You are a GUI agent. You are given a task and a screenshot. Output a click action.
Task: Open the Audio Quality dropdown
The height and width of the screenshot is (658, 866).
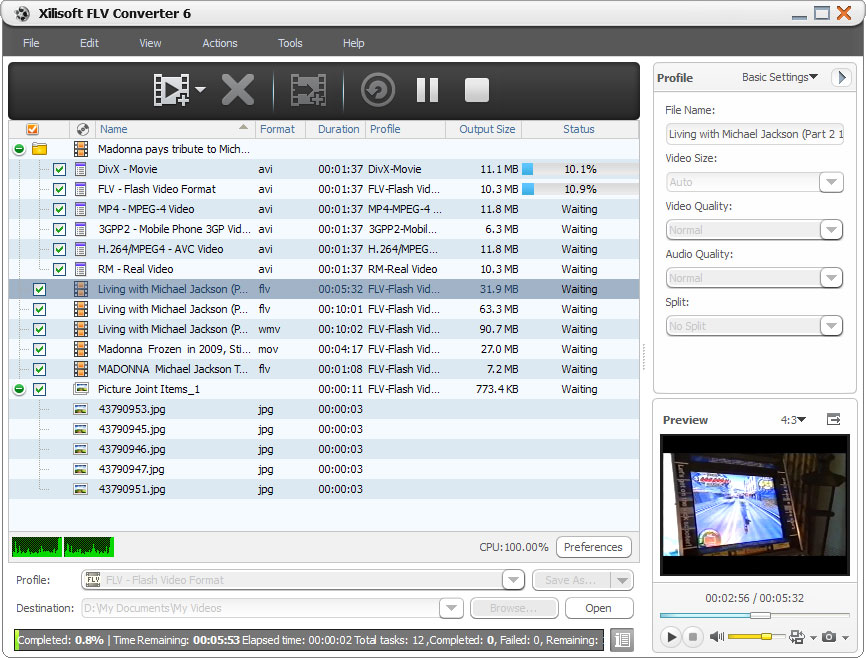coord(831,278)
